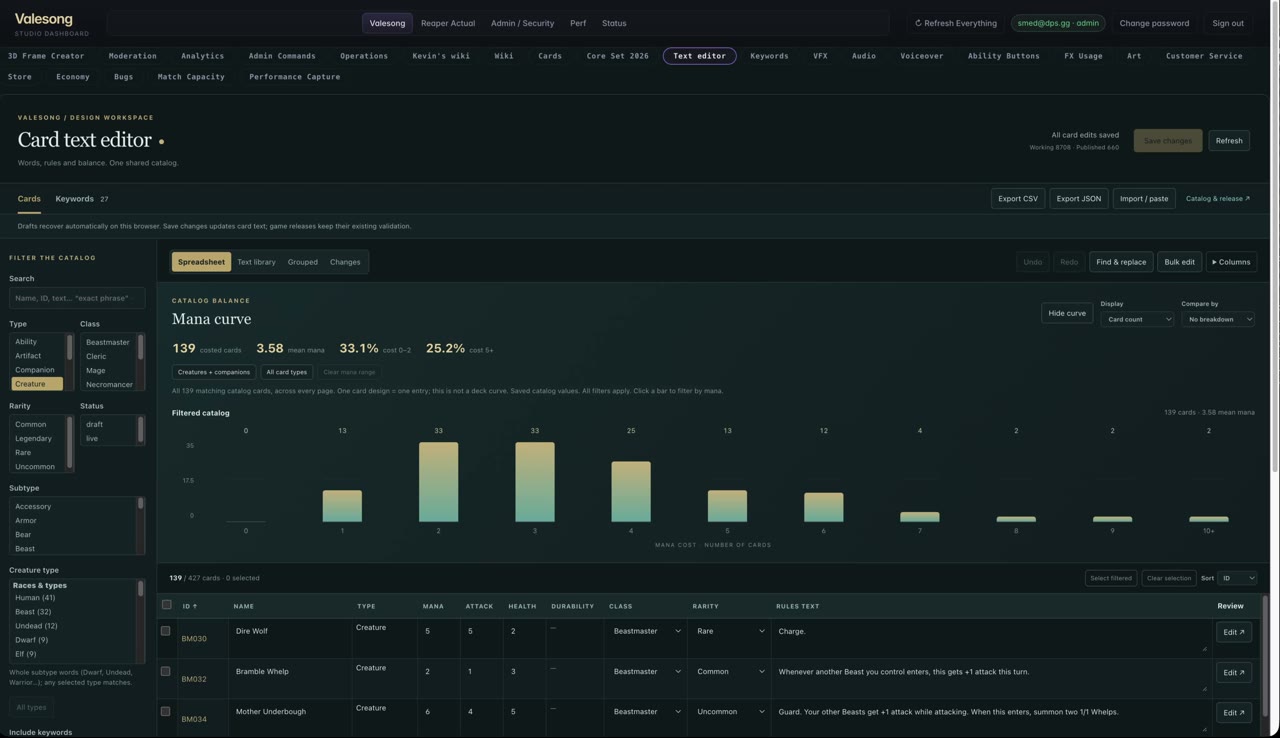Check the Bramble Whelp row checkbox
Image resolution: width=1280 pixels, height=738 pixels.
click(x=166, y=671)
